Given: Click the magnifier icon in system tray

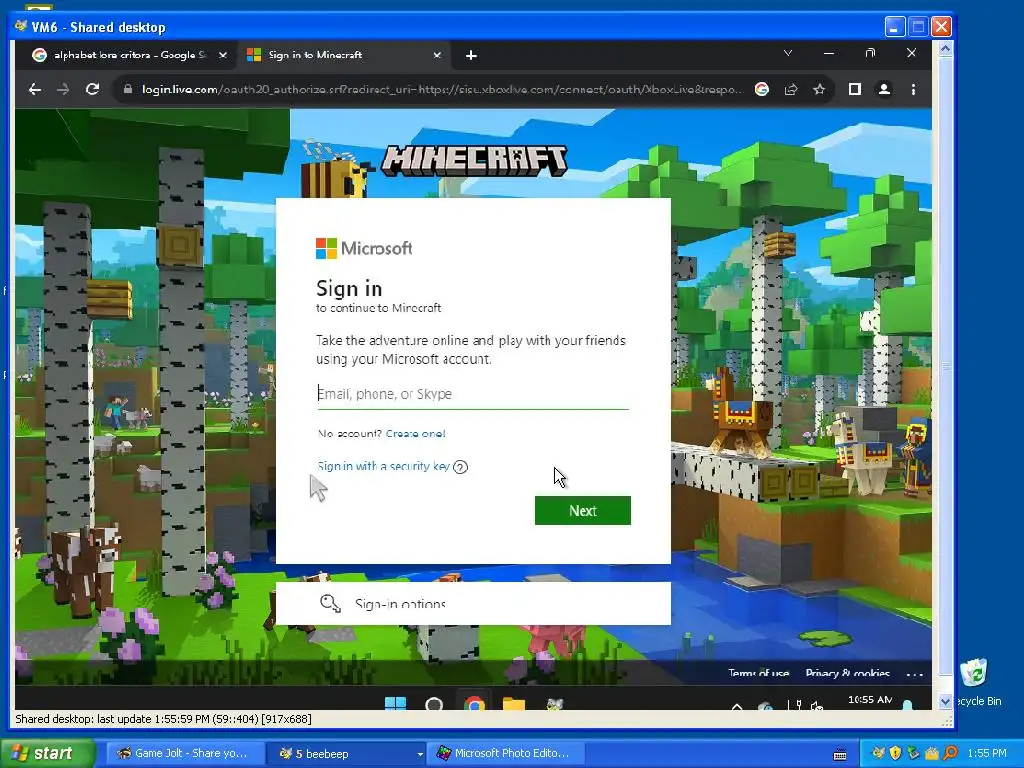Looking at the screenshot, I should 950,753.
